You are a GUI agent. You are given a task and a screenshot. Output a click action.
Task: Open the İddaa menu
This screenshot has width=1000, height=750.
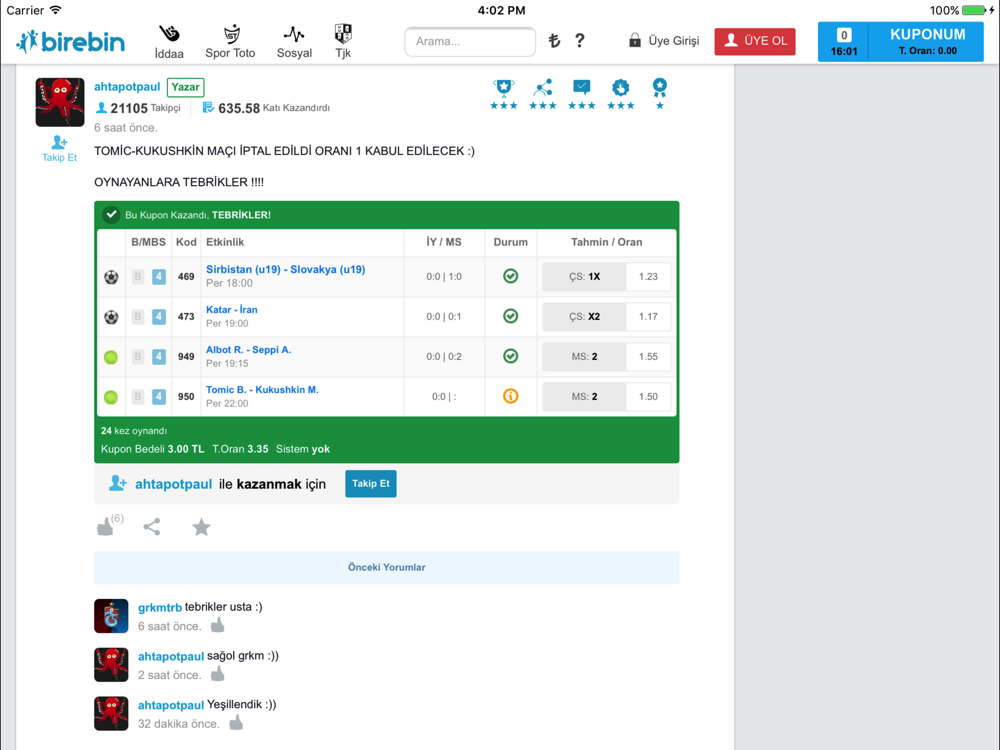tap(169, 41)
